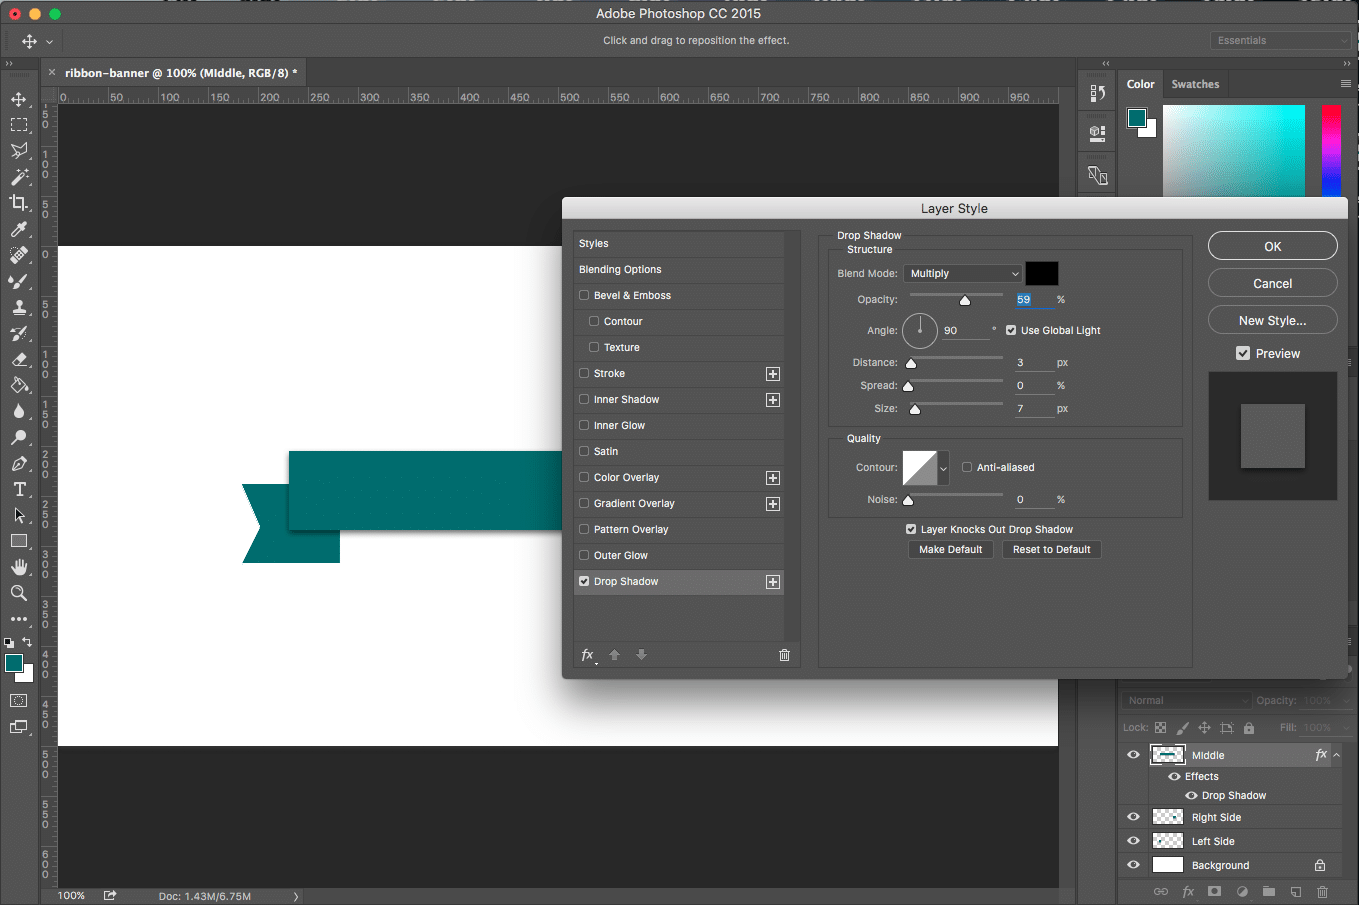
Task: Select the Crop tool
Action: coord(18,202)
